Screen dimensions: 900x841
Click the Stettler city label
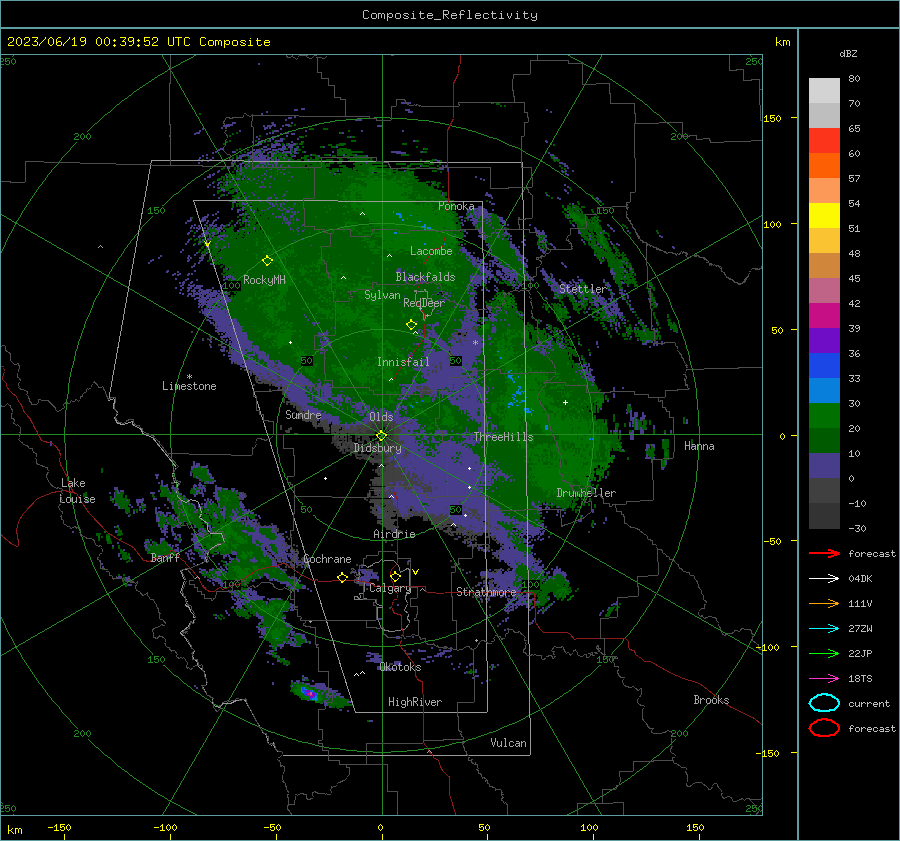tap(583, 289)
